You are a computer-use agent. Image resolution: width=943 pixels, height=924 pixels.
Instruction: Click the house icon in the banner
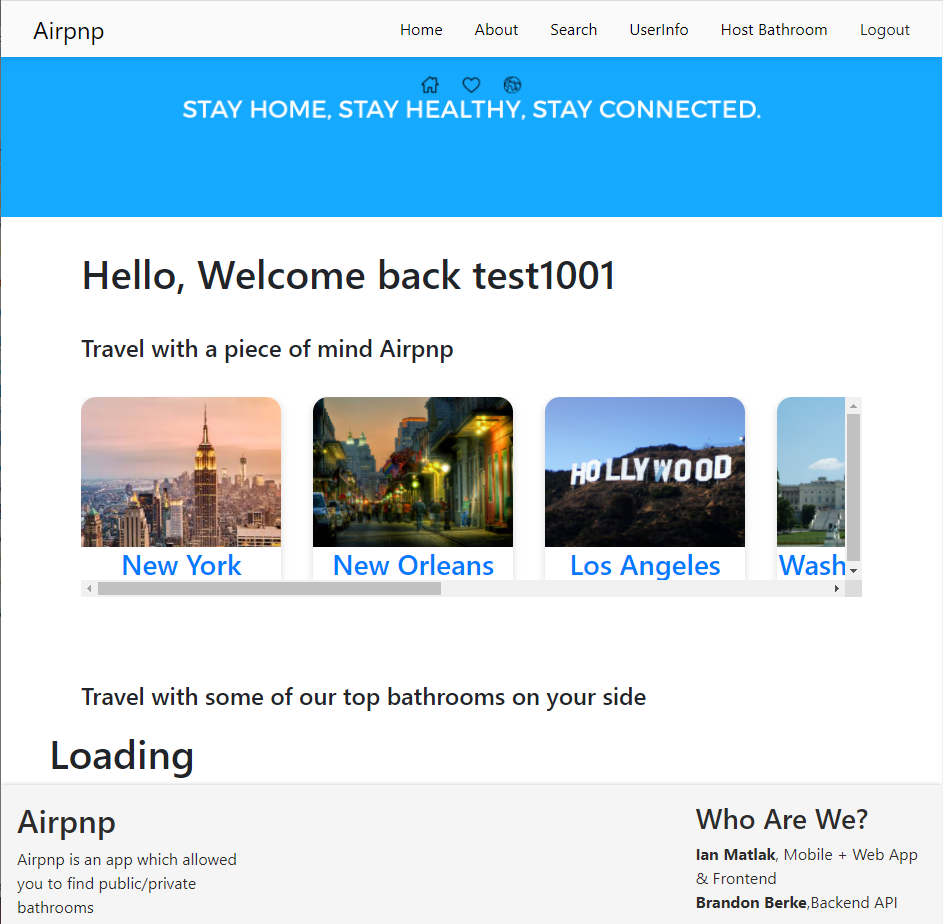click(x=430, y=85)
